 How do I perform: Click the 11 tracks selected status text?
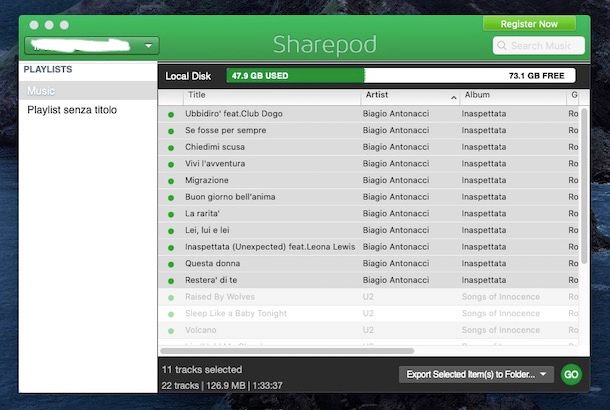[x=202, y=370]
